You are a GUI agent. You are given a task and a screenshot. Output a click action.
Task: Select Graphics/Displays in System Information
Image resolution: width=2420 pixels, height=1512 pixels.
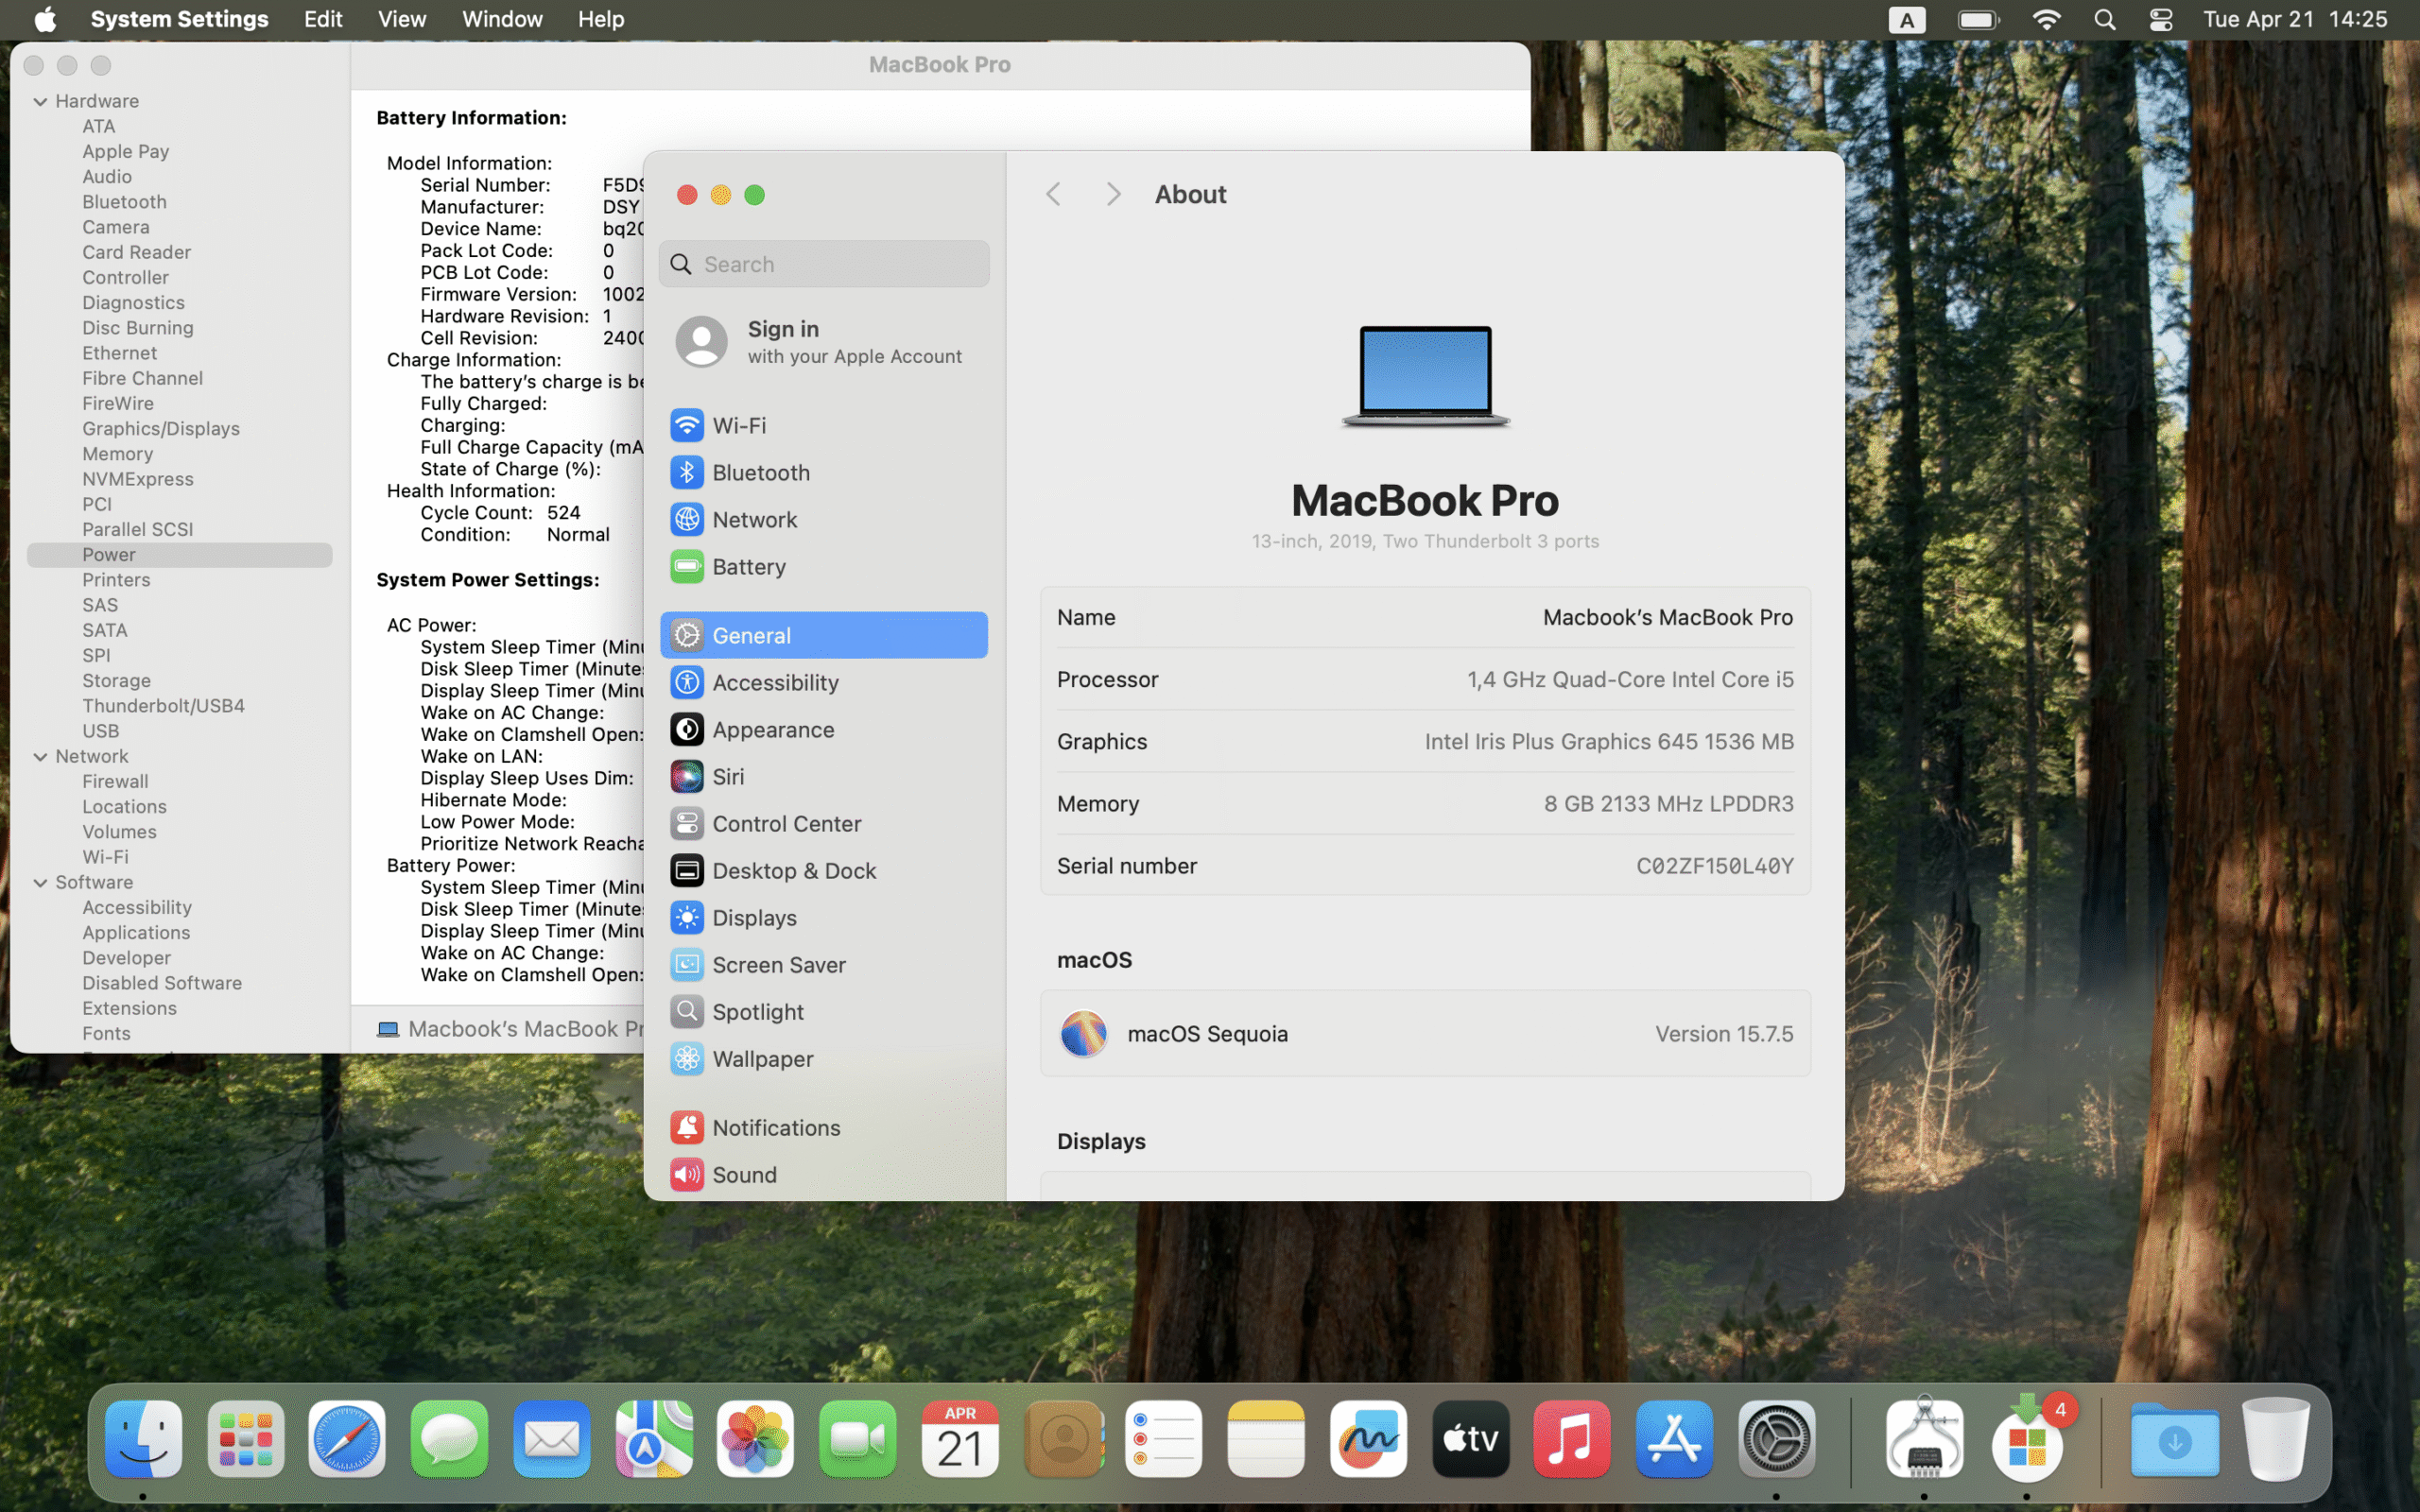point(160,429)
